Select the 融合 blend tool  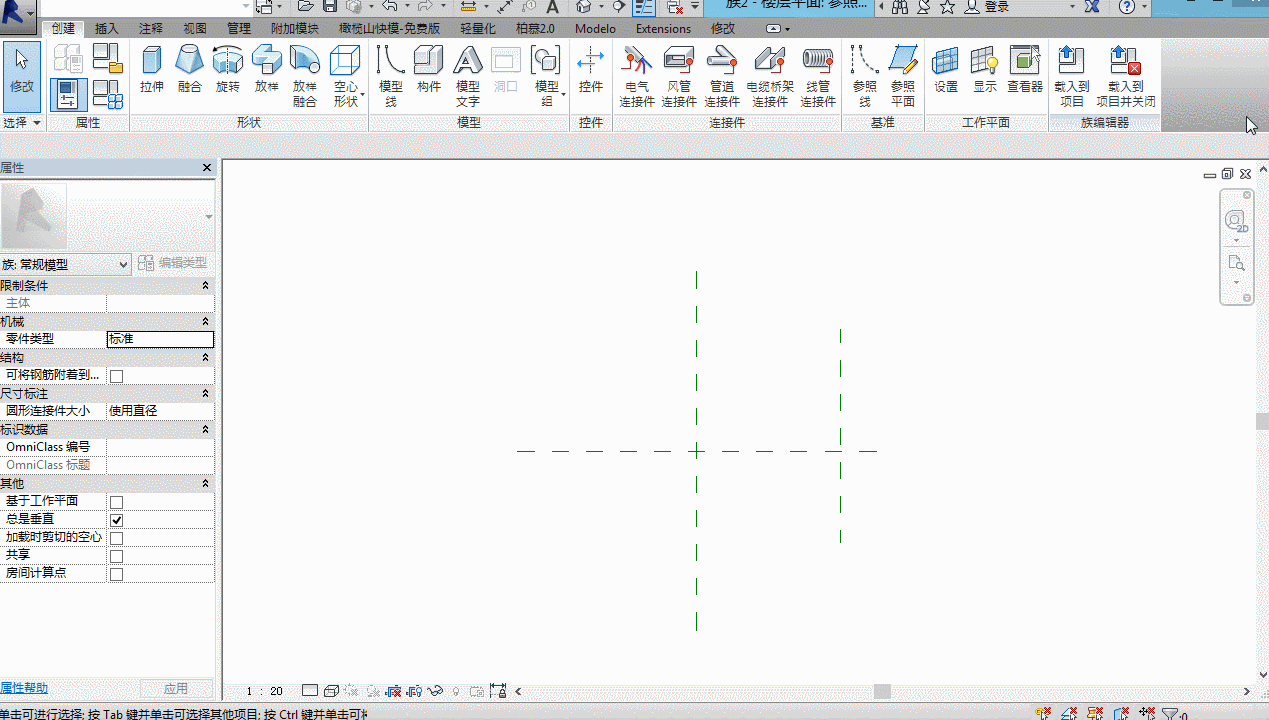pyautogui.click(x=190, y=69)
